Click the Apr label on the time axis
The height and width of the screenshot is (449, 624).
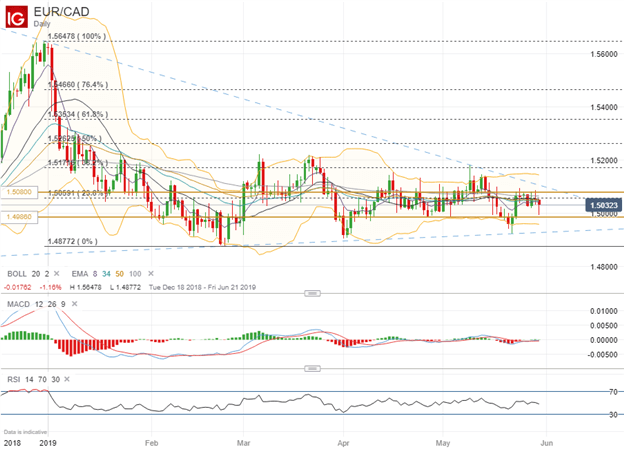point(343,443)
